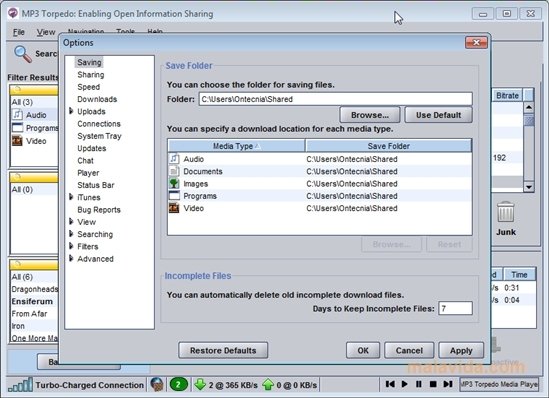
Task: Click the Save Folder column header
Action: (388, 146)
